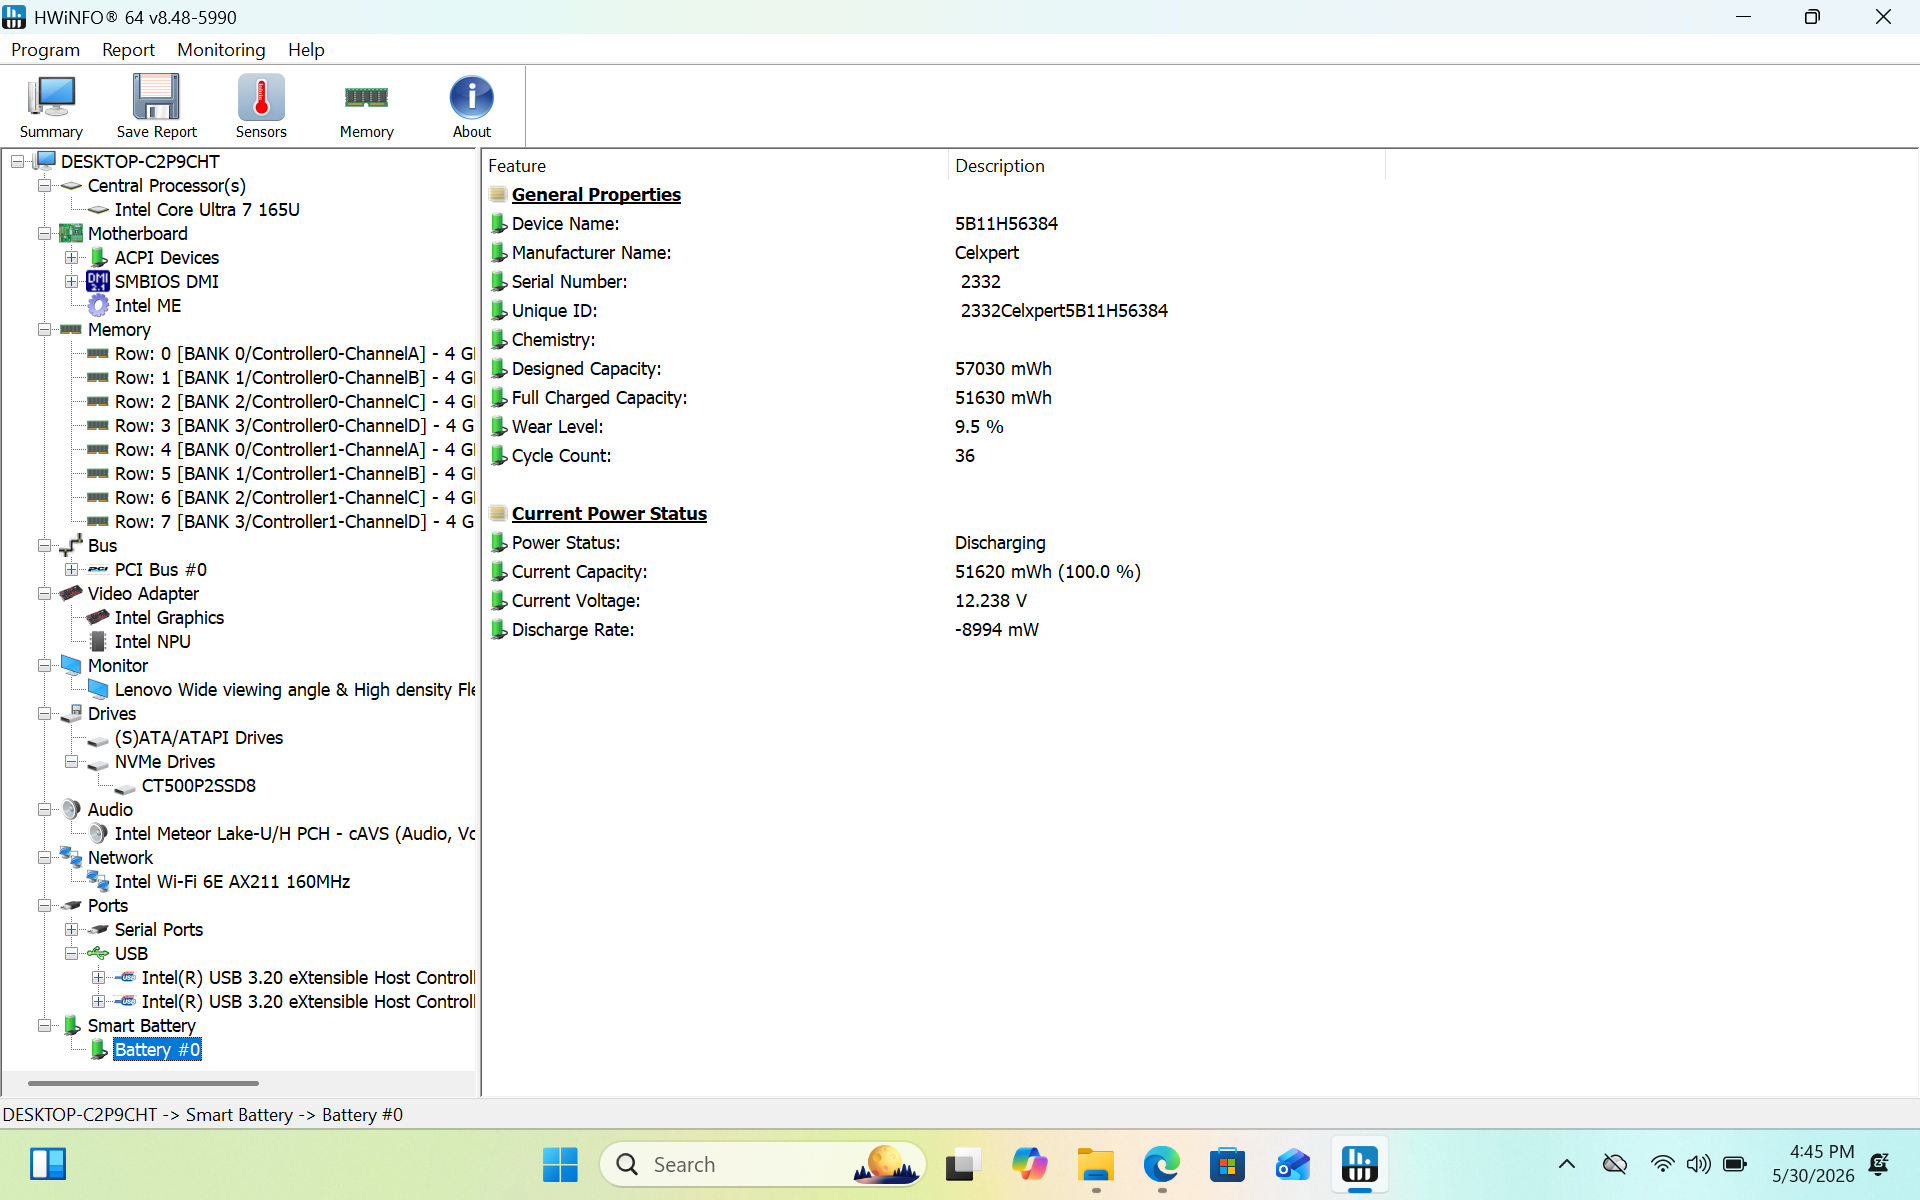Open the Help menu

click(x=306, y=50)
